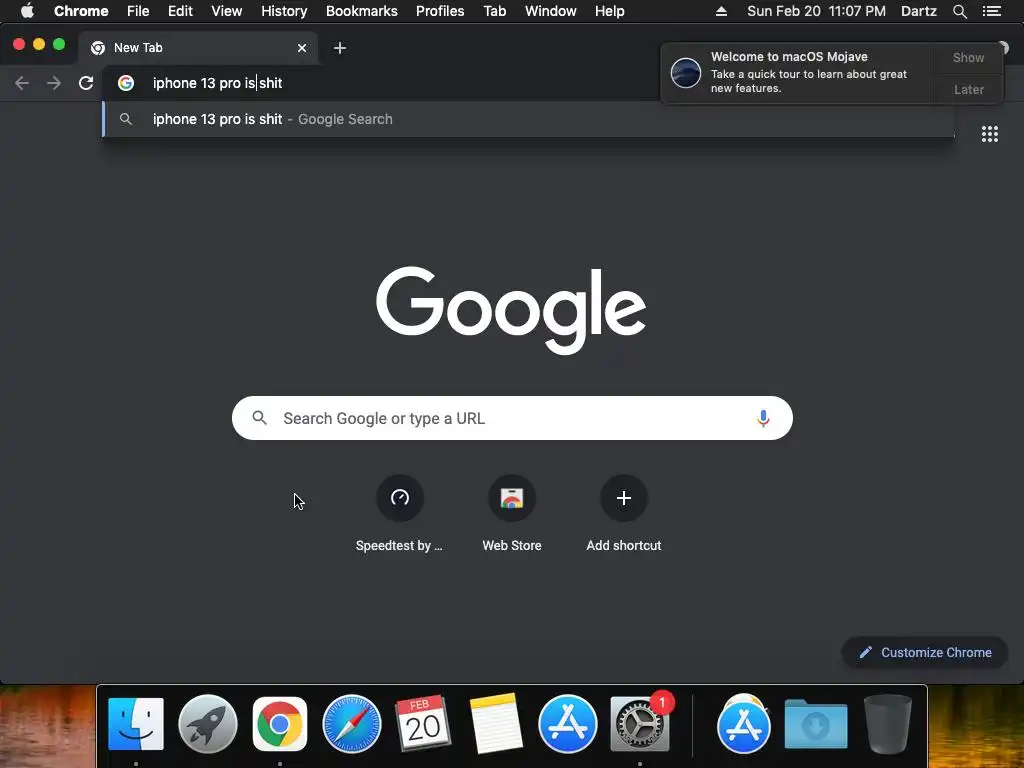Click the Google logo icon in address bar
This screenshot has width=1024, height=768.
click(x=126, y=83)
